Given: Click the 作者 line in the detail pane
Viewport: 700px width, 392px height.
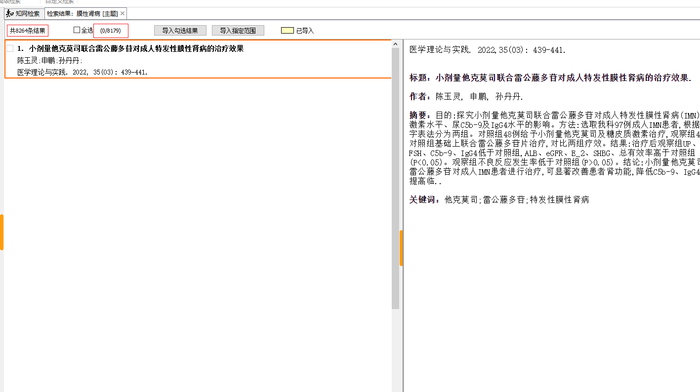Looking at the screenshot, I should [466, 96].
